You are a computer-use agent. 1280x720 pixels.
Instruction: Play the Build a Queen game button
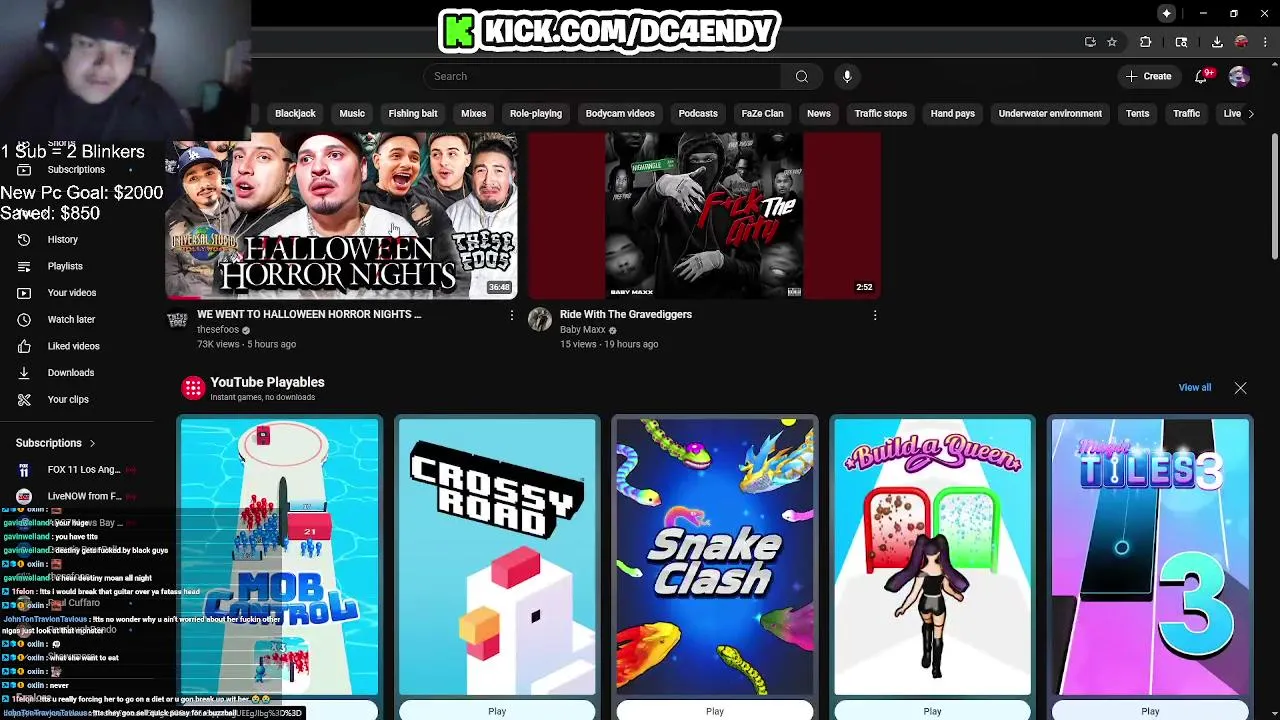click(x=932, y=711)
